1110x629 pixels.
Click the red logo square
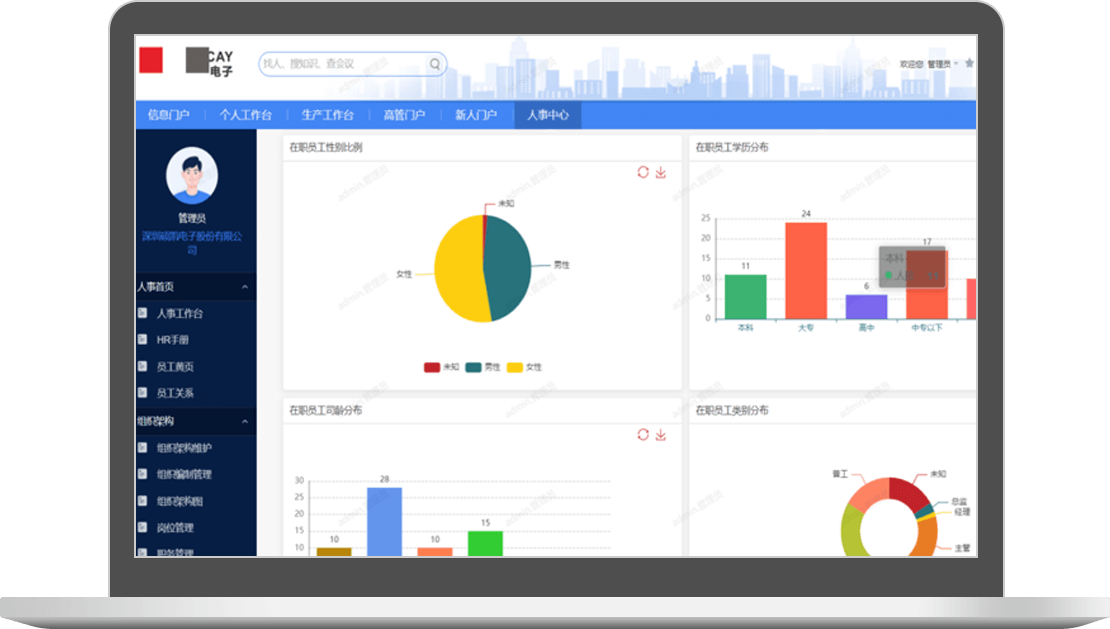151,60
